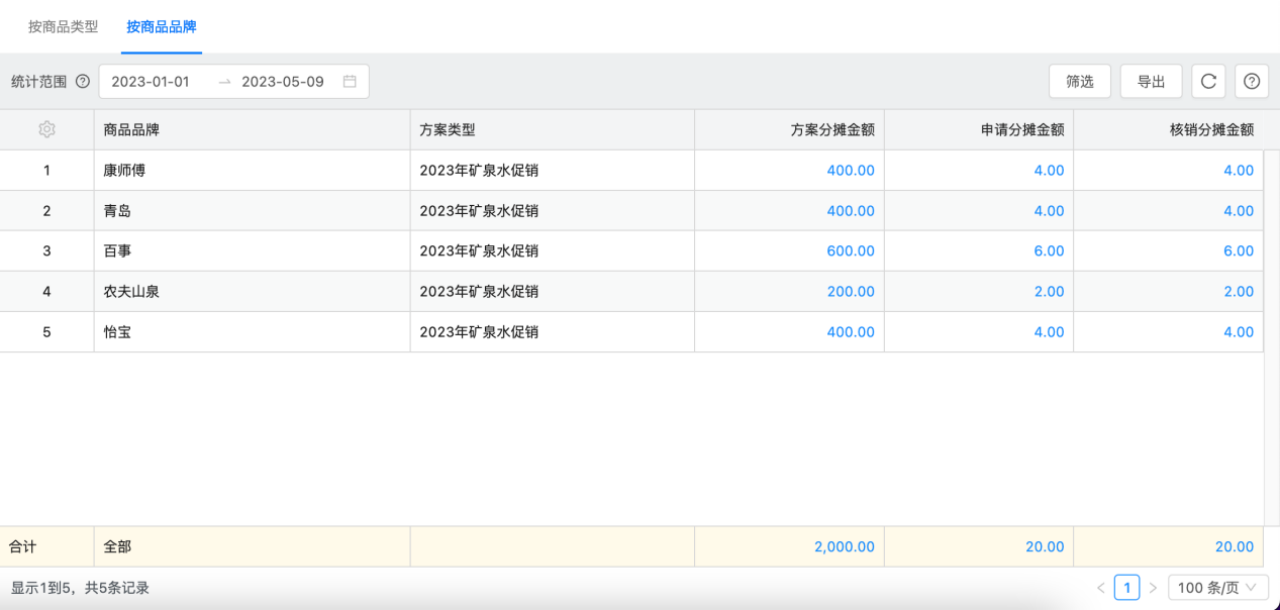Image resolution: width=1280 pixels, height=610 pixels.
Task: Click the table vertical scrollbar
Action: pyautogui.click(x=1272, y=338)
